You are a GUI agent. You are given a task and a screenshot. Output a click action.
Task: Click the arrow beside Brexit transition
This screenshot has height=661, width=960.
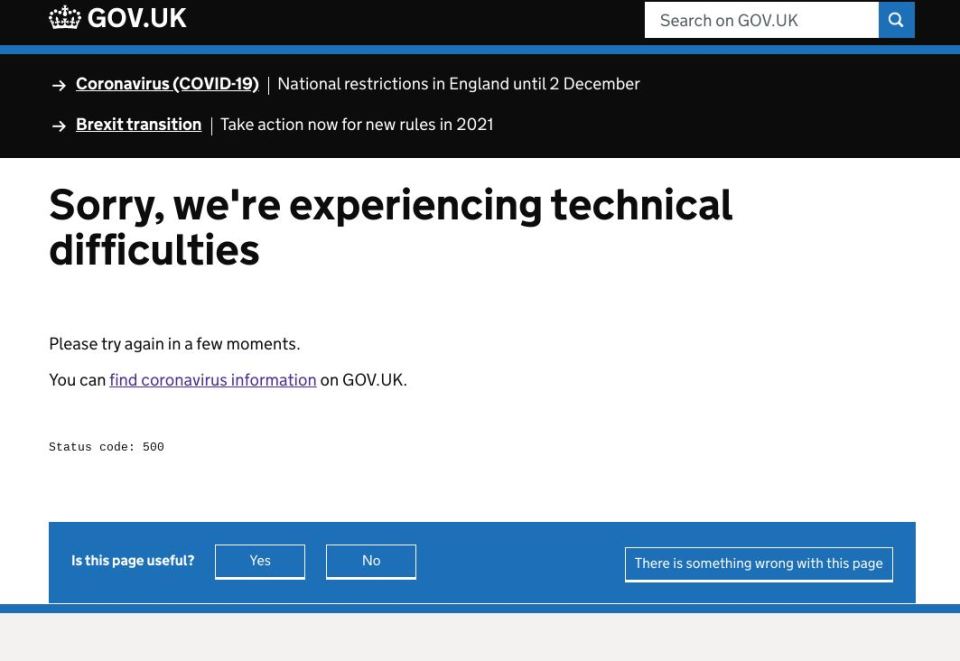point(59,126)
